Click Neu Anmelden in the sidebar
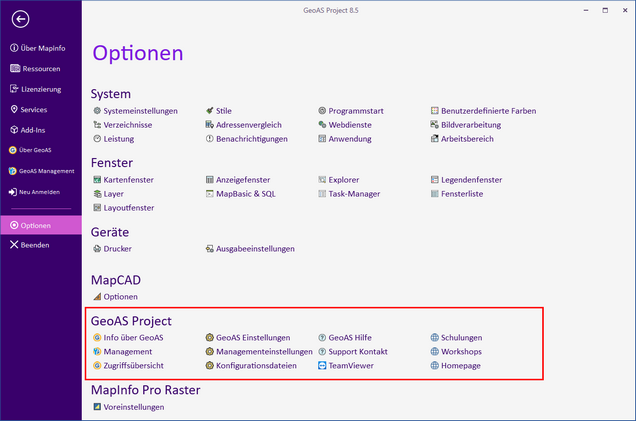 (x=39, y=191)
